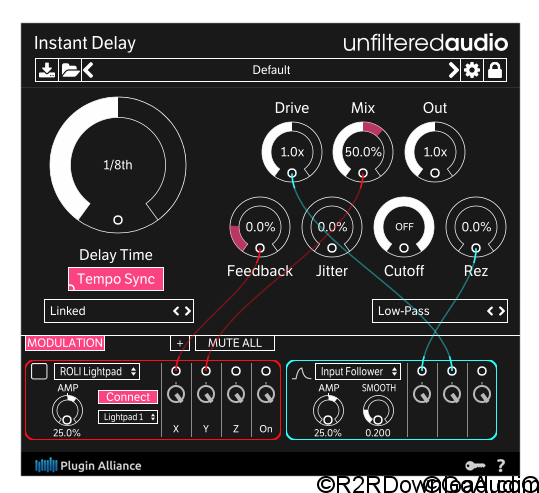Toggle the Tempo Sync button
Screen dimensions: 539x493
point(116,279)
